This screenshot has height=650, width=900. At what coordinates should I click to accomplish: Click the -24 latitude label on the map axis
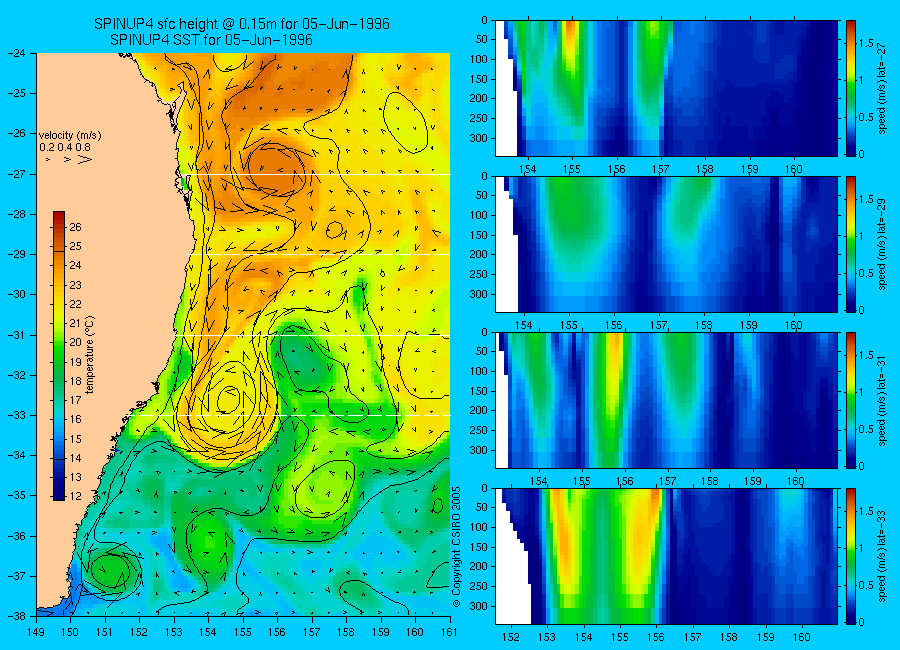pyautogui.click(x=17, y=53)
